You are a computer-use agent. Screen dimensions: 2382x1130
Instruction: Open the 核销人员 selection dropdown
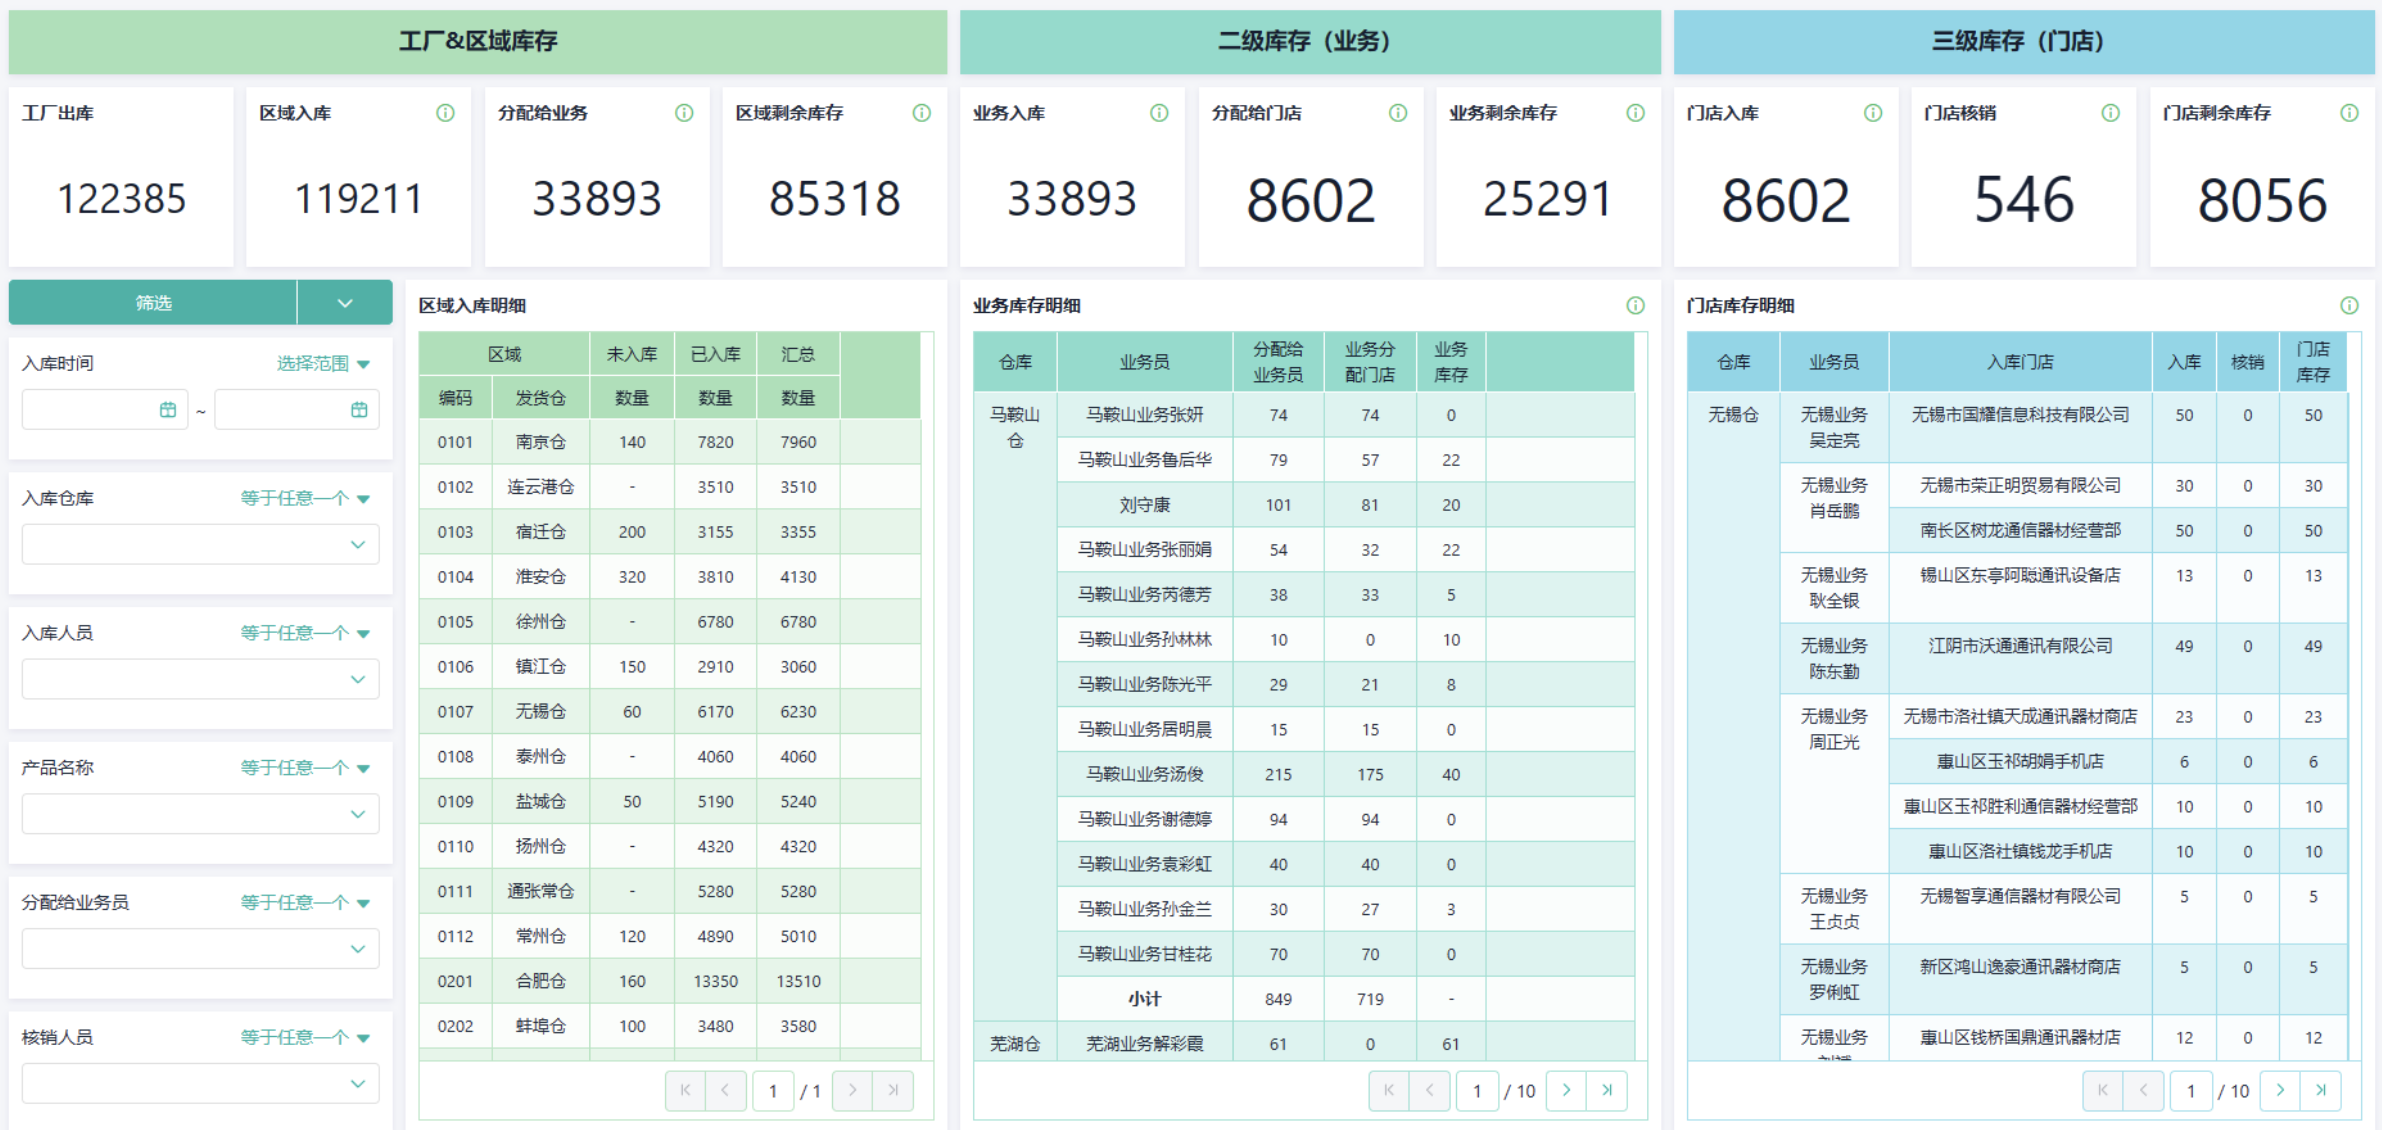(200, 1084)
